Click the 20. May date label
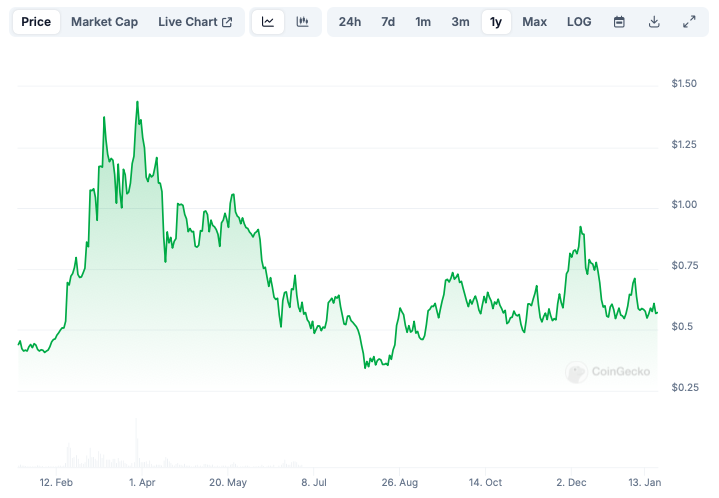The width and height of the screenshot is (719, 498). (x=228, y=482)
